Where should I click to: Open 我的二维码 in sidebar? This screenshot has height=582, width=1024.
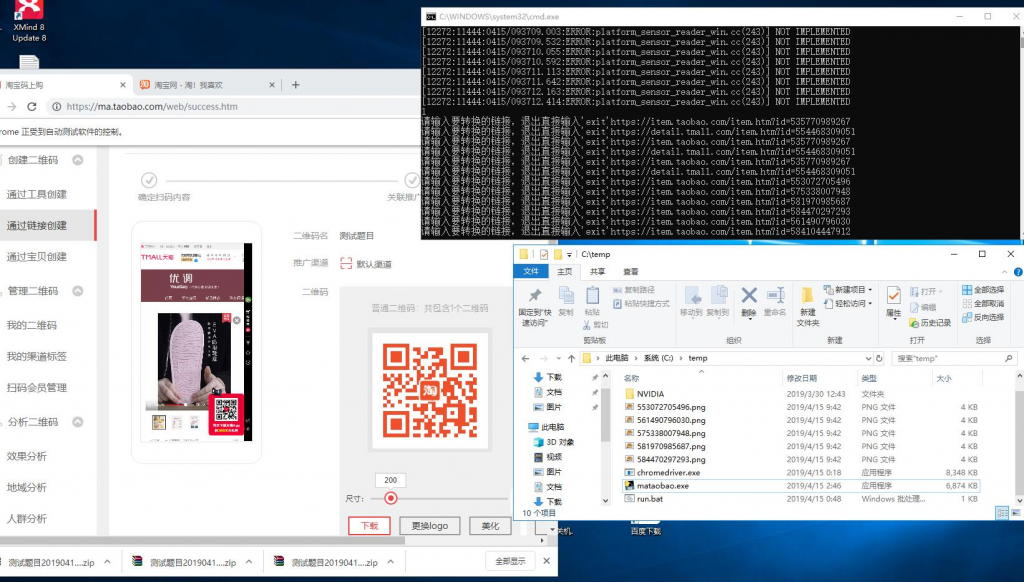(x=31, y=325)
